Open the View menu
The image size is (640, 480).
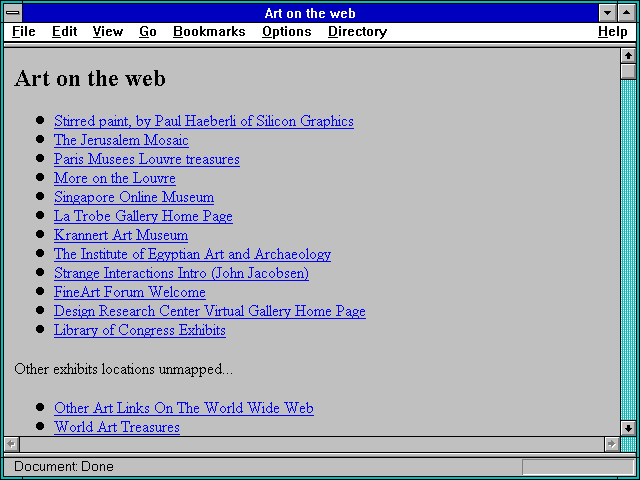(108, 31)
